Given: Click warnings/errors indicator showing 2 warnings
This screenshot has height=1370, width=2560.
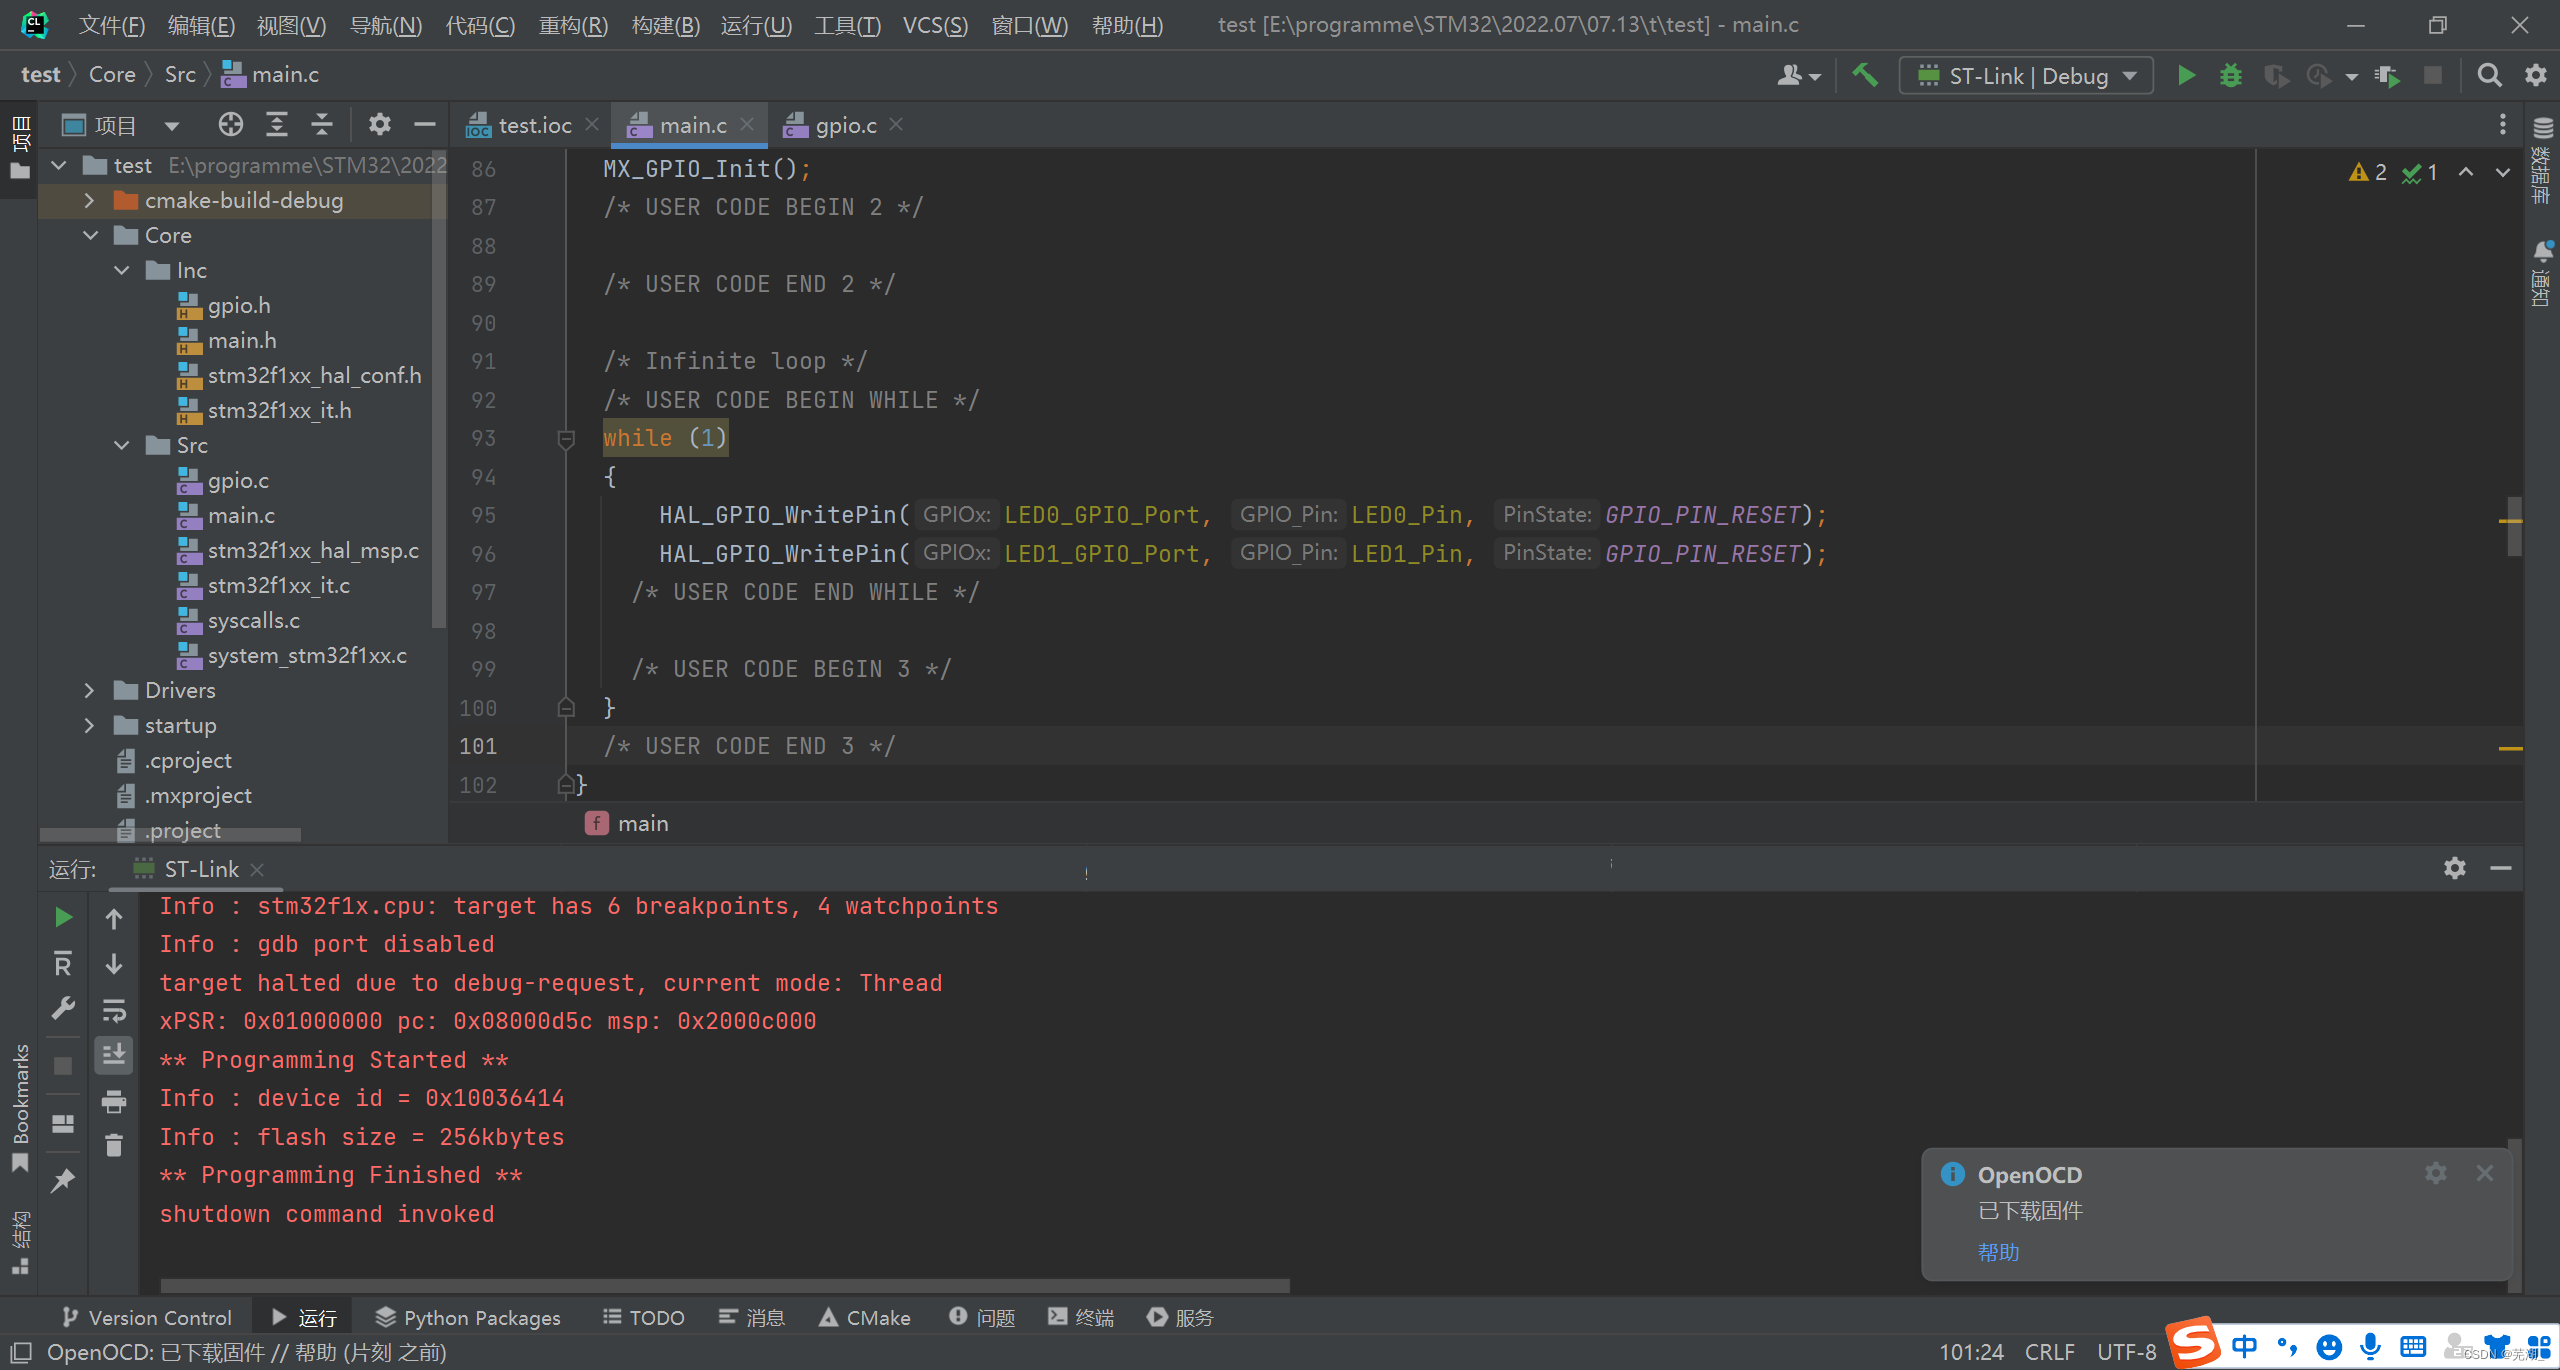Looking at the screenshot, I should pos(2365,171).
